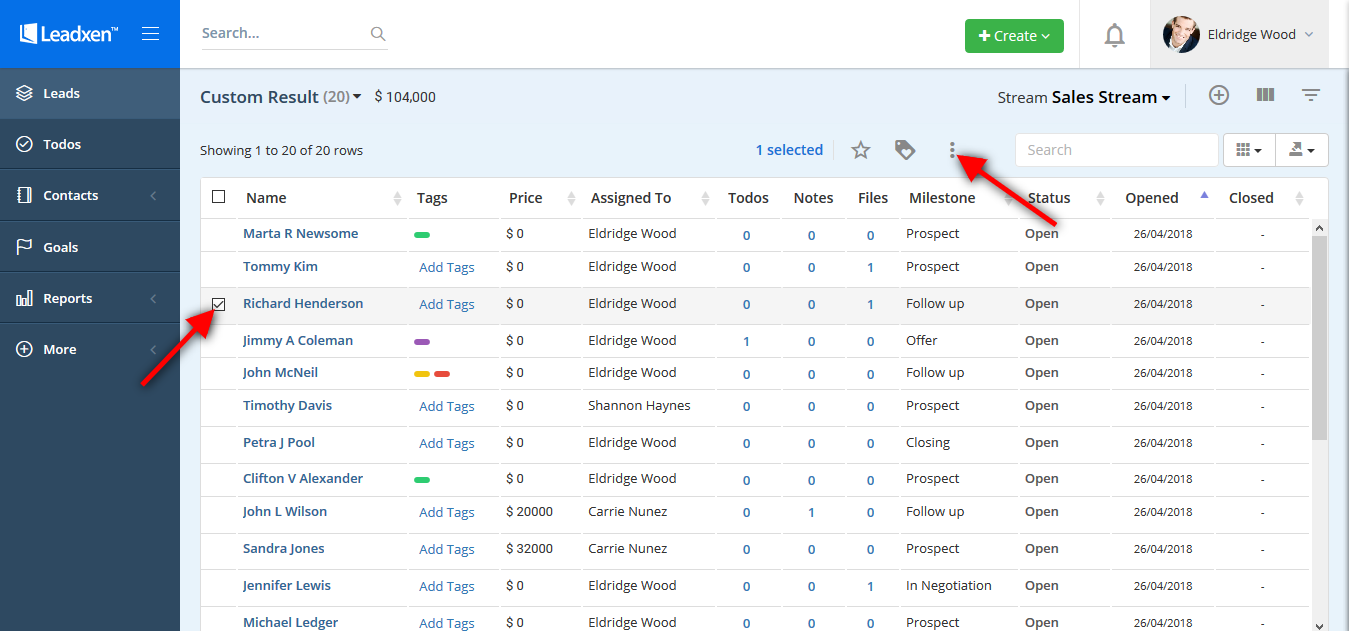Click the 1 selected label

click(x=789, y=150)
